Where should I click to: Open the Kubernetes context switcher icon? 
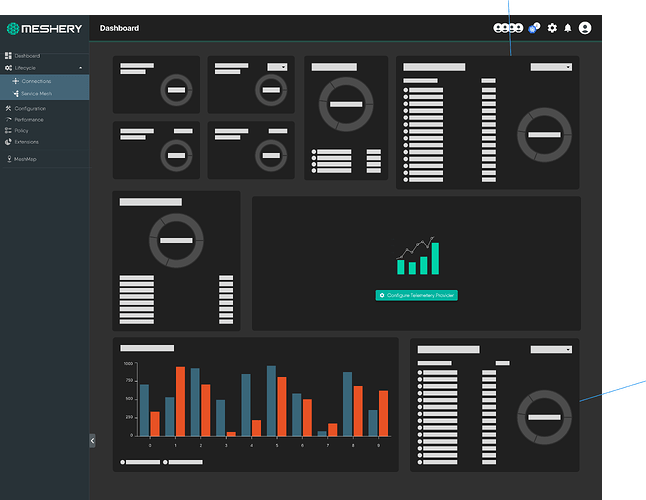coord(534,28)
